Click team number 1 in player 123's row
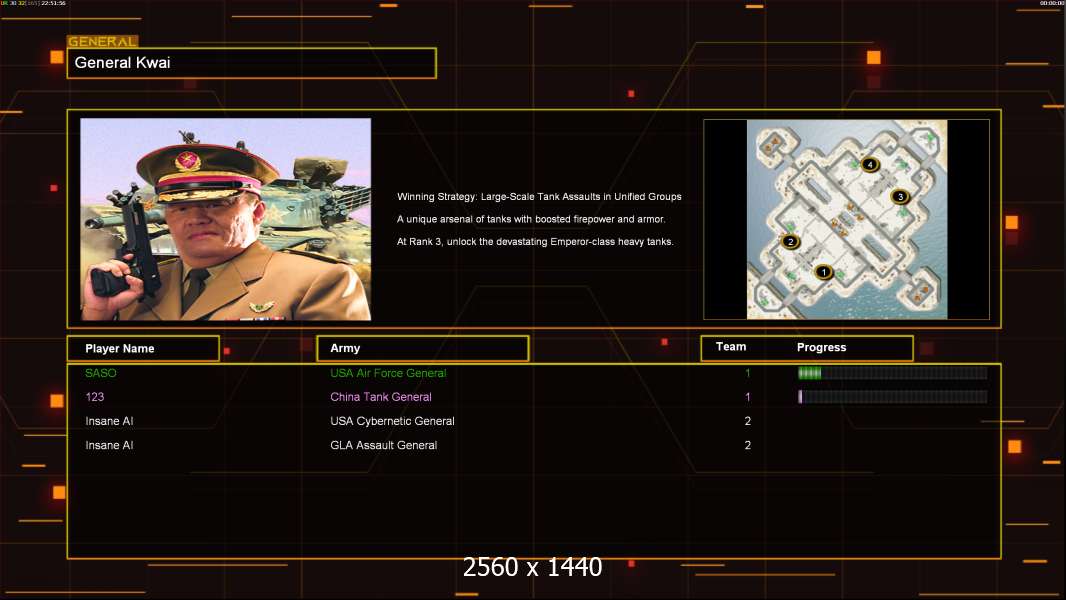Screen dimensions: 1066x600 click(747, 397)
